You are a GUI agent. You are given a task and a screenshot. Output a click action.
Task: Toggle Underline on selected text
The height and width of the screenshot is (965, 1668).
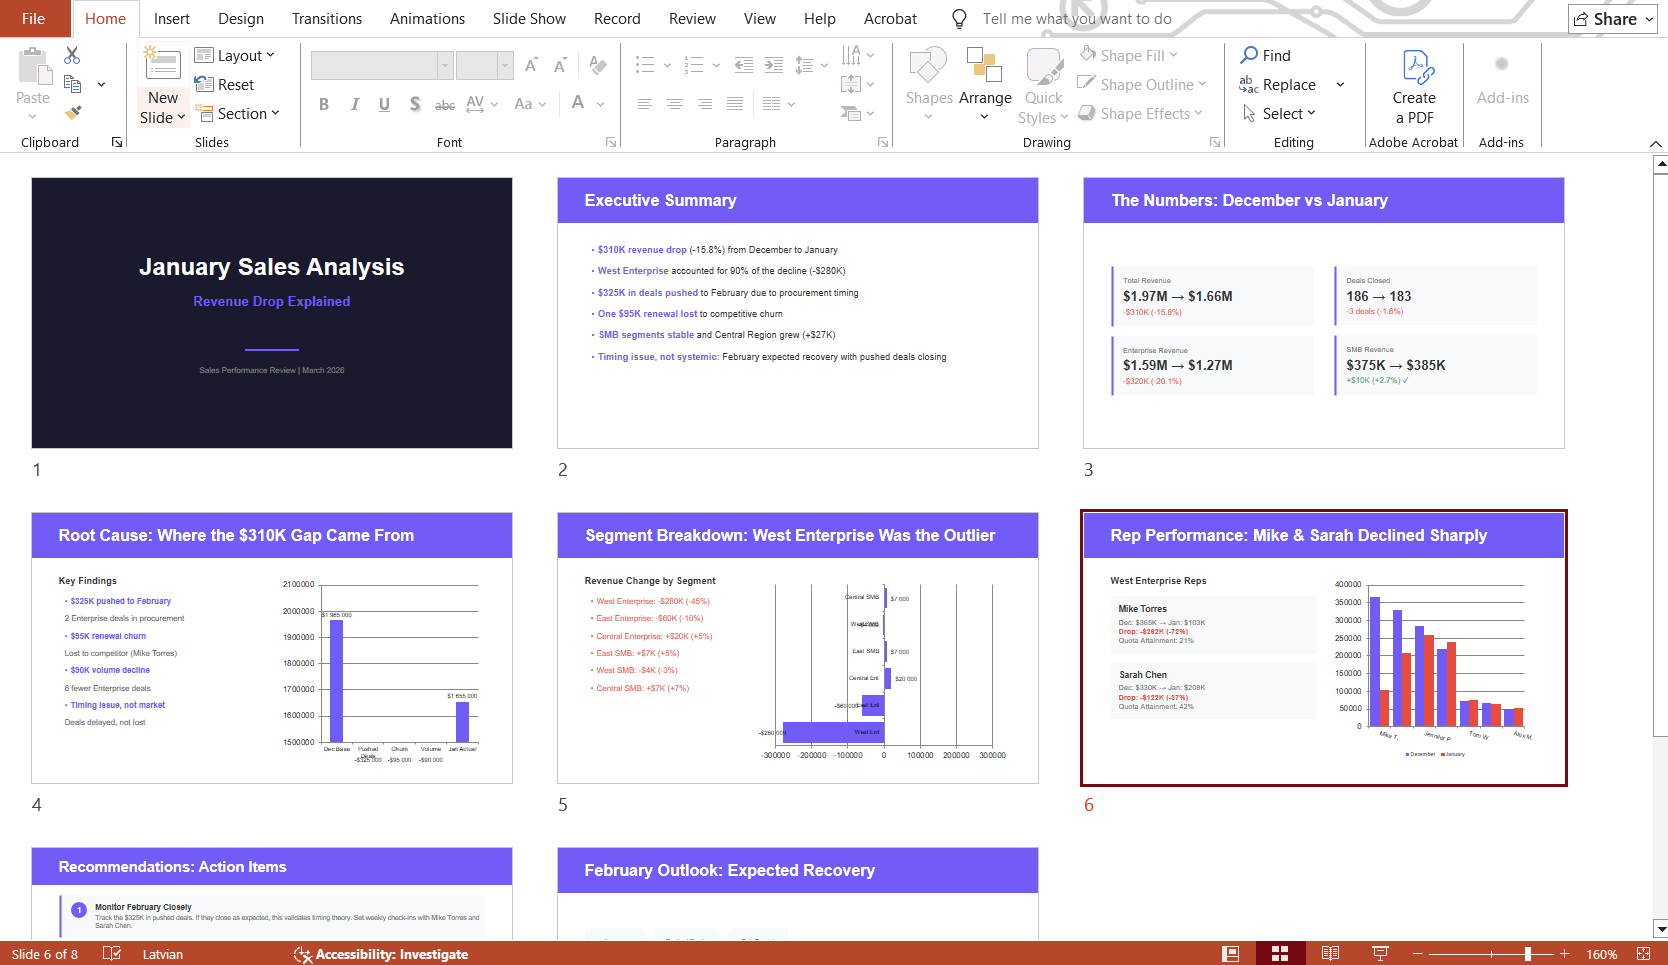(x=384, y=103)
